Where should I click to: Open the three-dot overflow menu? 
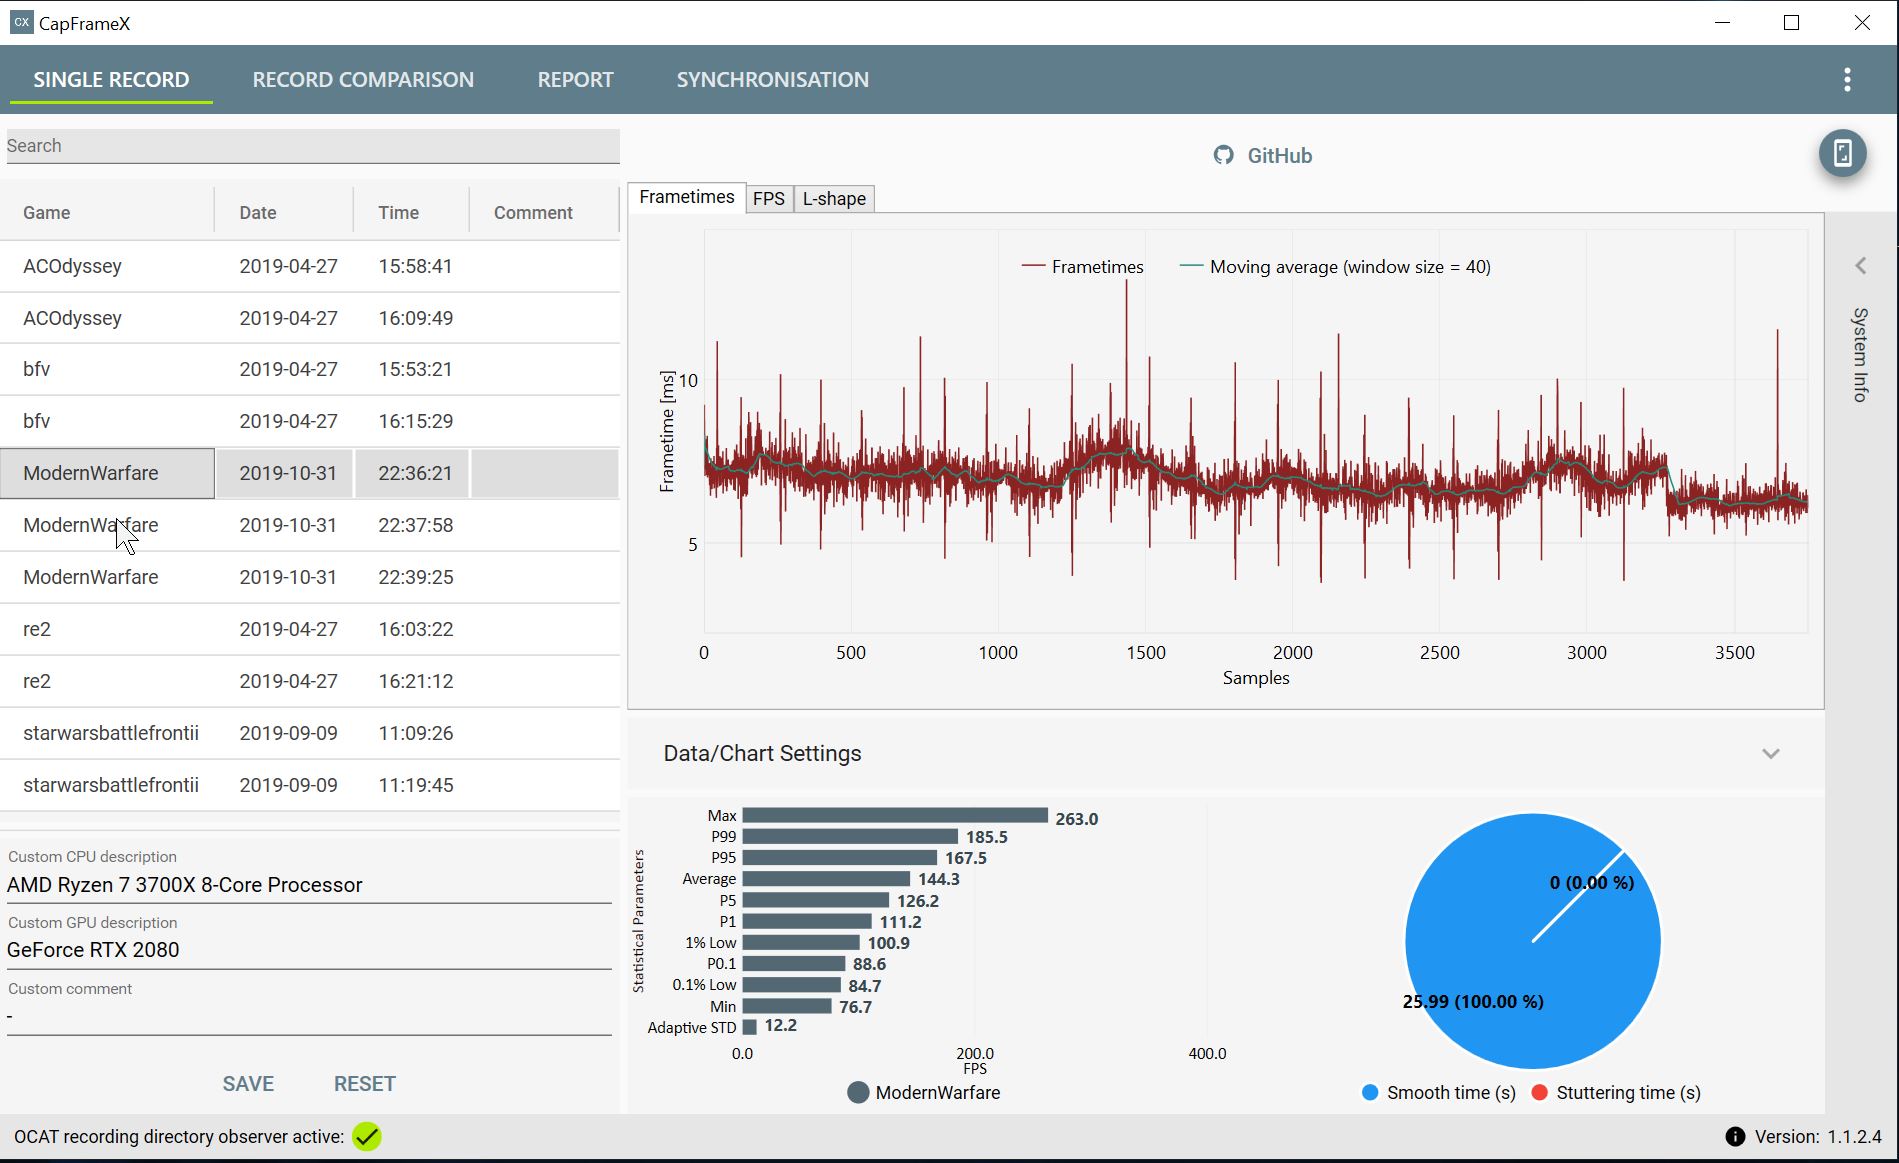click(1847, 80)
